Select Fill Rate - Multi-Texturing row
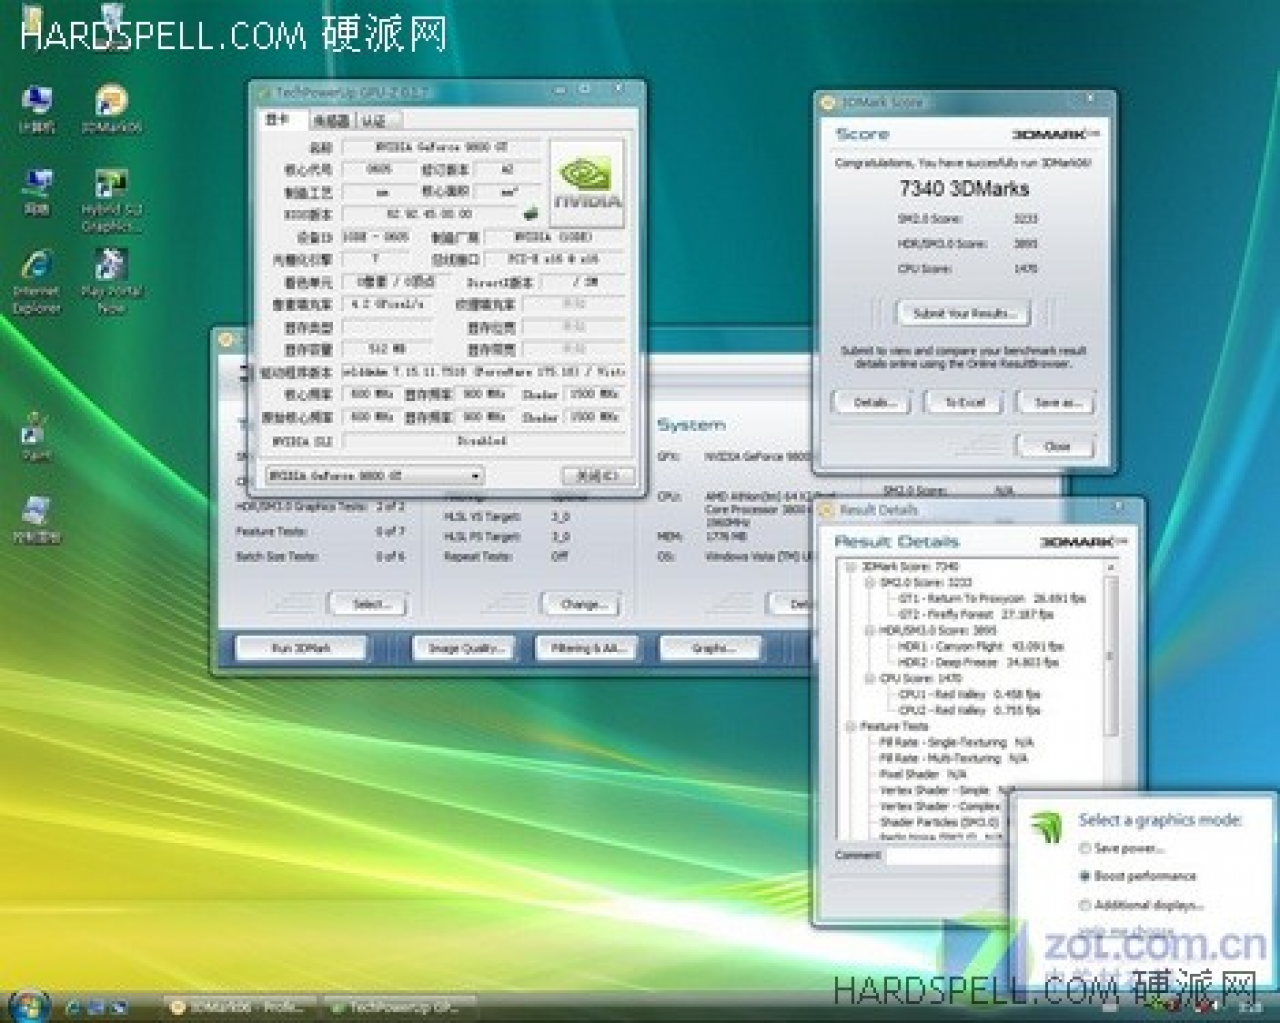Viewport: 1280px width, 1023px height. (x=953, y=759)
